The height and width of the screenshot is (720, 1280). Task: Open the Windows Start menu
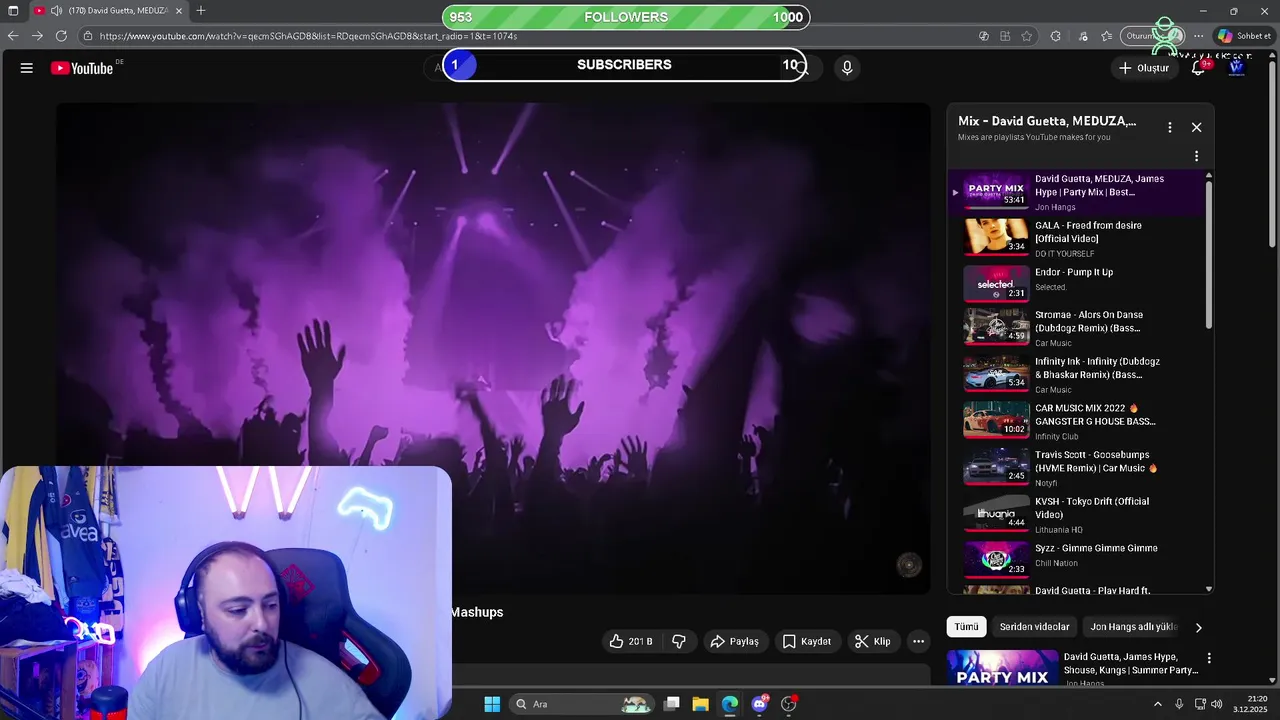tap(492, 704)
